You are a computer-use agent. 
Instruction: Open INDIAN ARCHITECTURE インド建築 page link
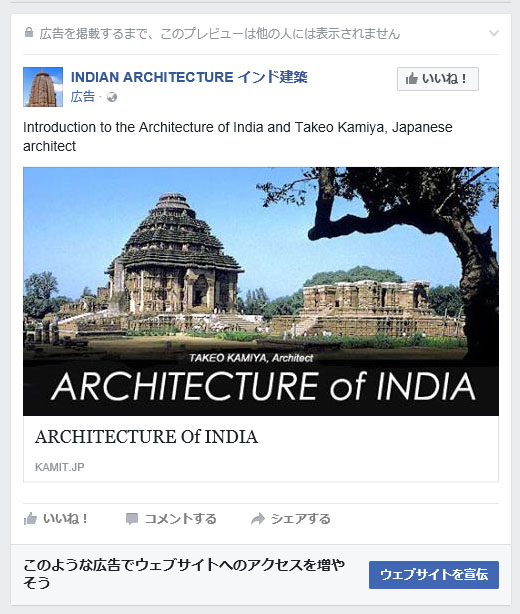[x=189, y=77]
